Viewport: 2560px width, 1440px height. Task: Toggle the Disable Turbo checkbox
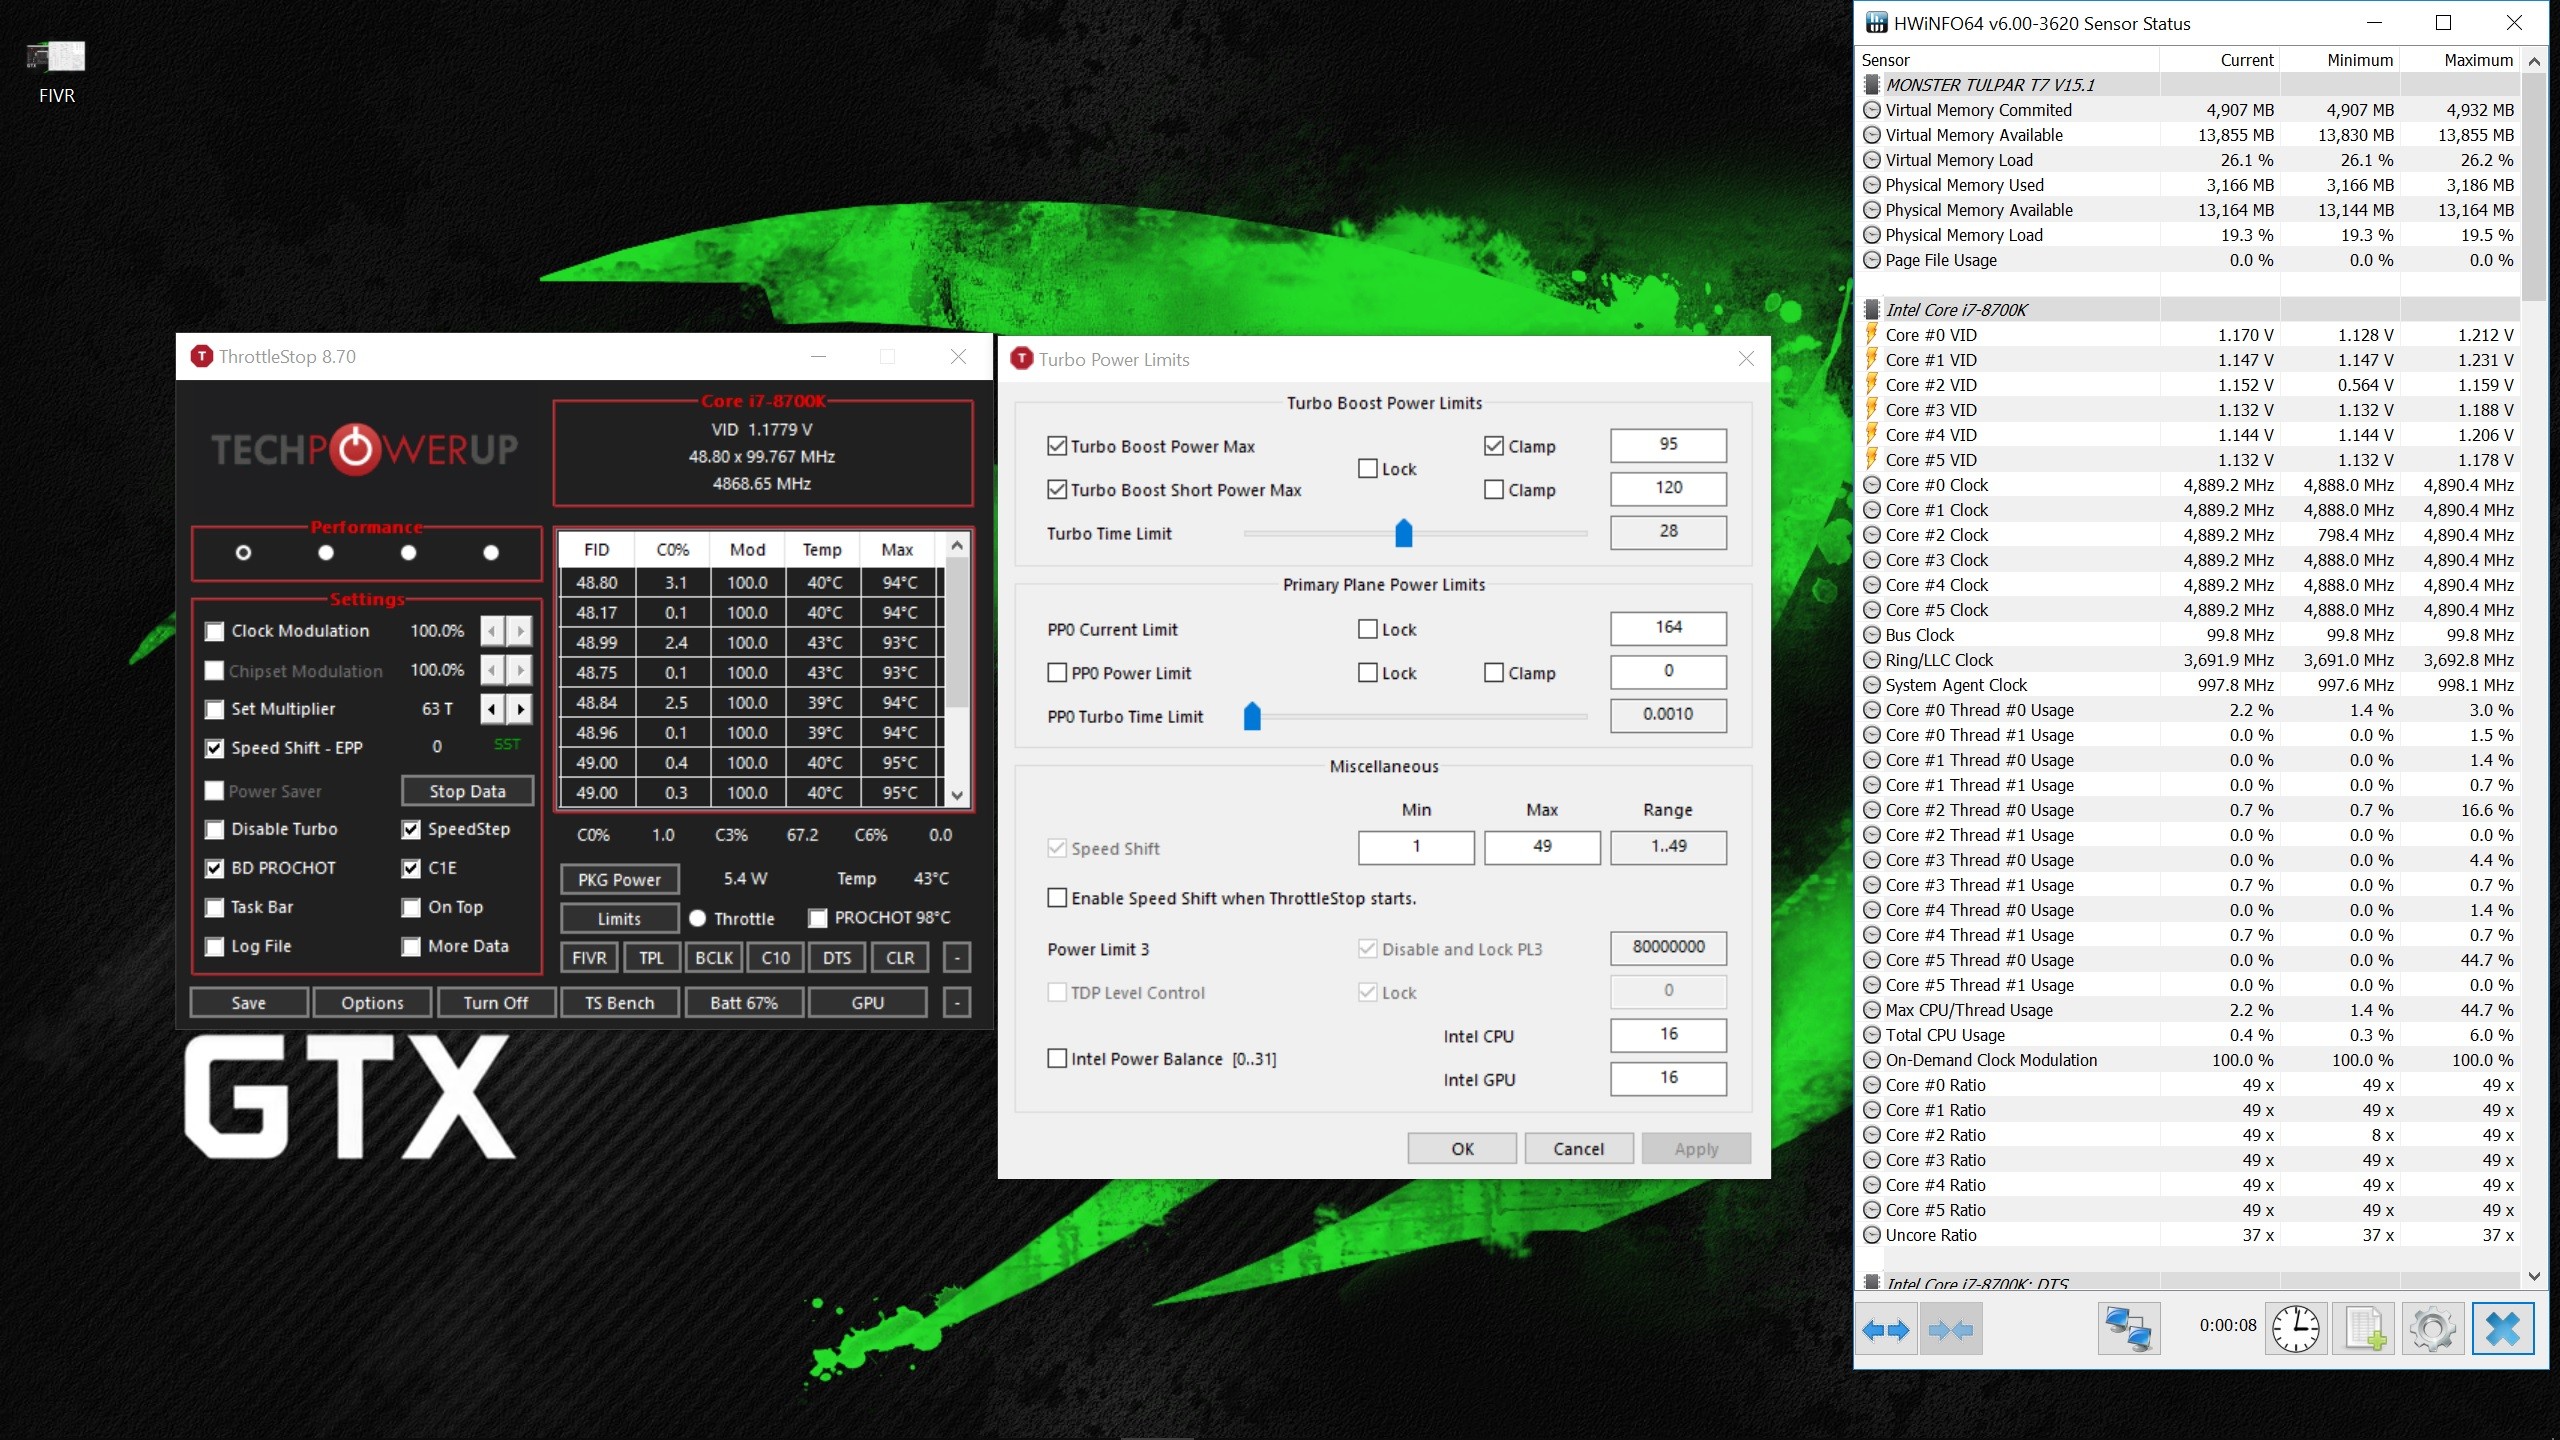(214, 829)
